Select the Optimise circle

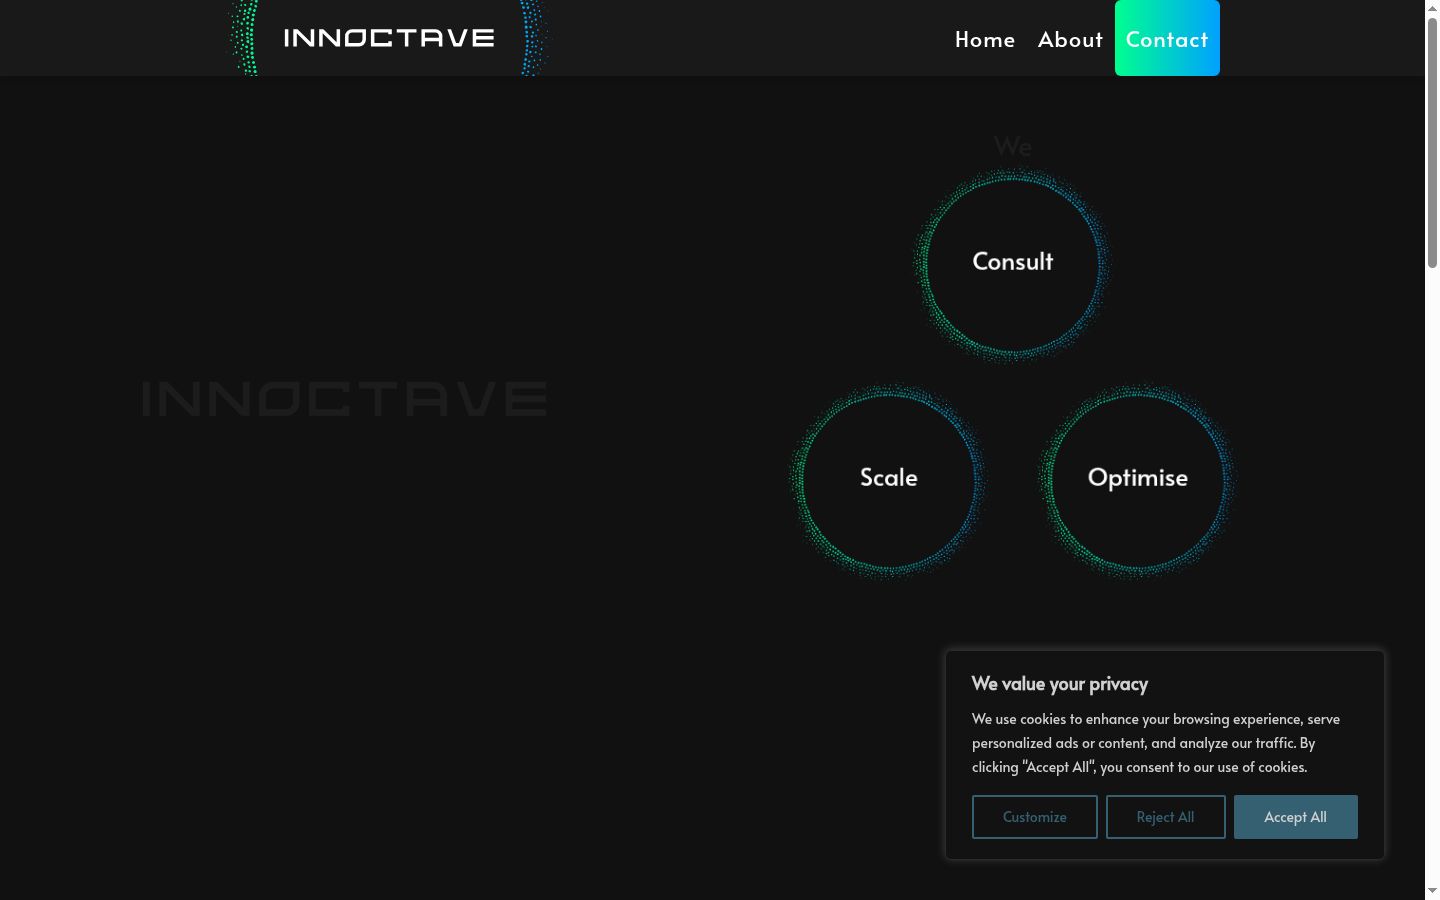click(1138, 479)
